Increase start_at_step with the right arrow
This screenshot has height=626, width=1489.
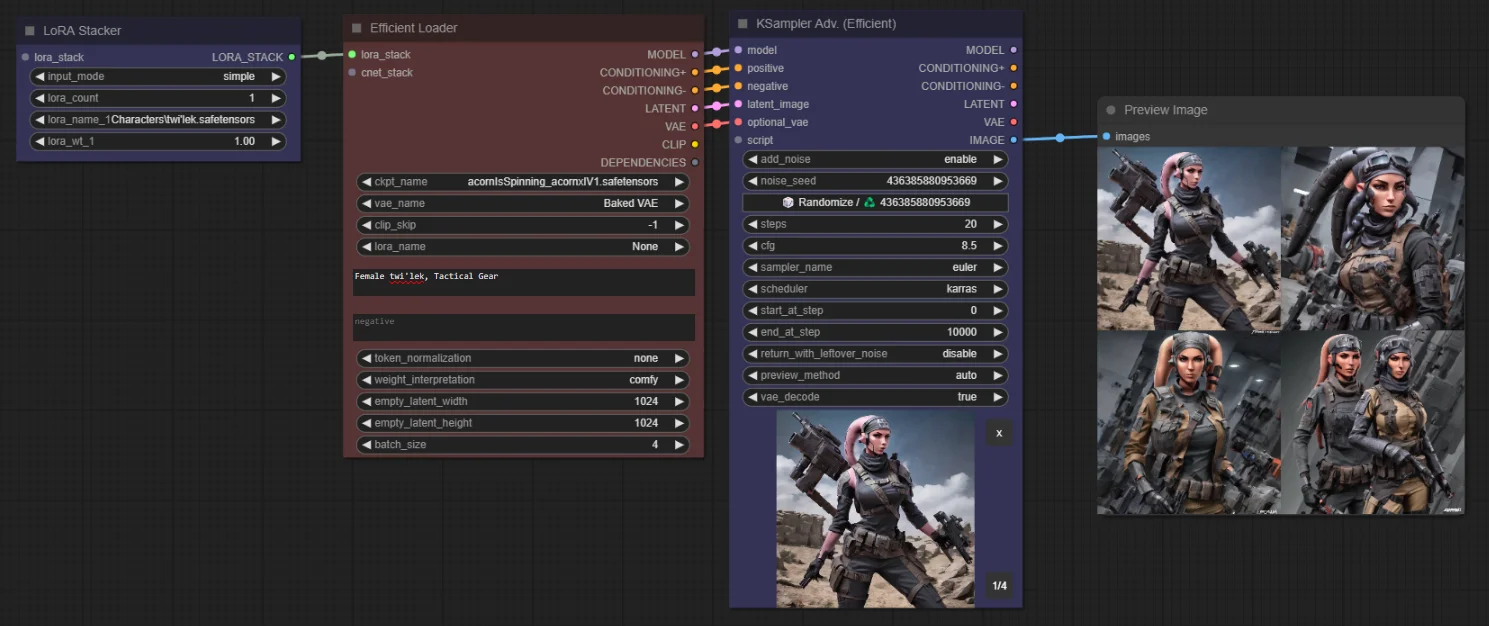coord(997,310)
